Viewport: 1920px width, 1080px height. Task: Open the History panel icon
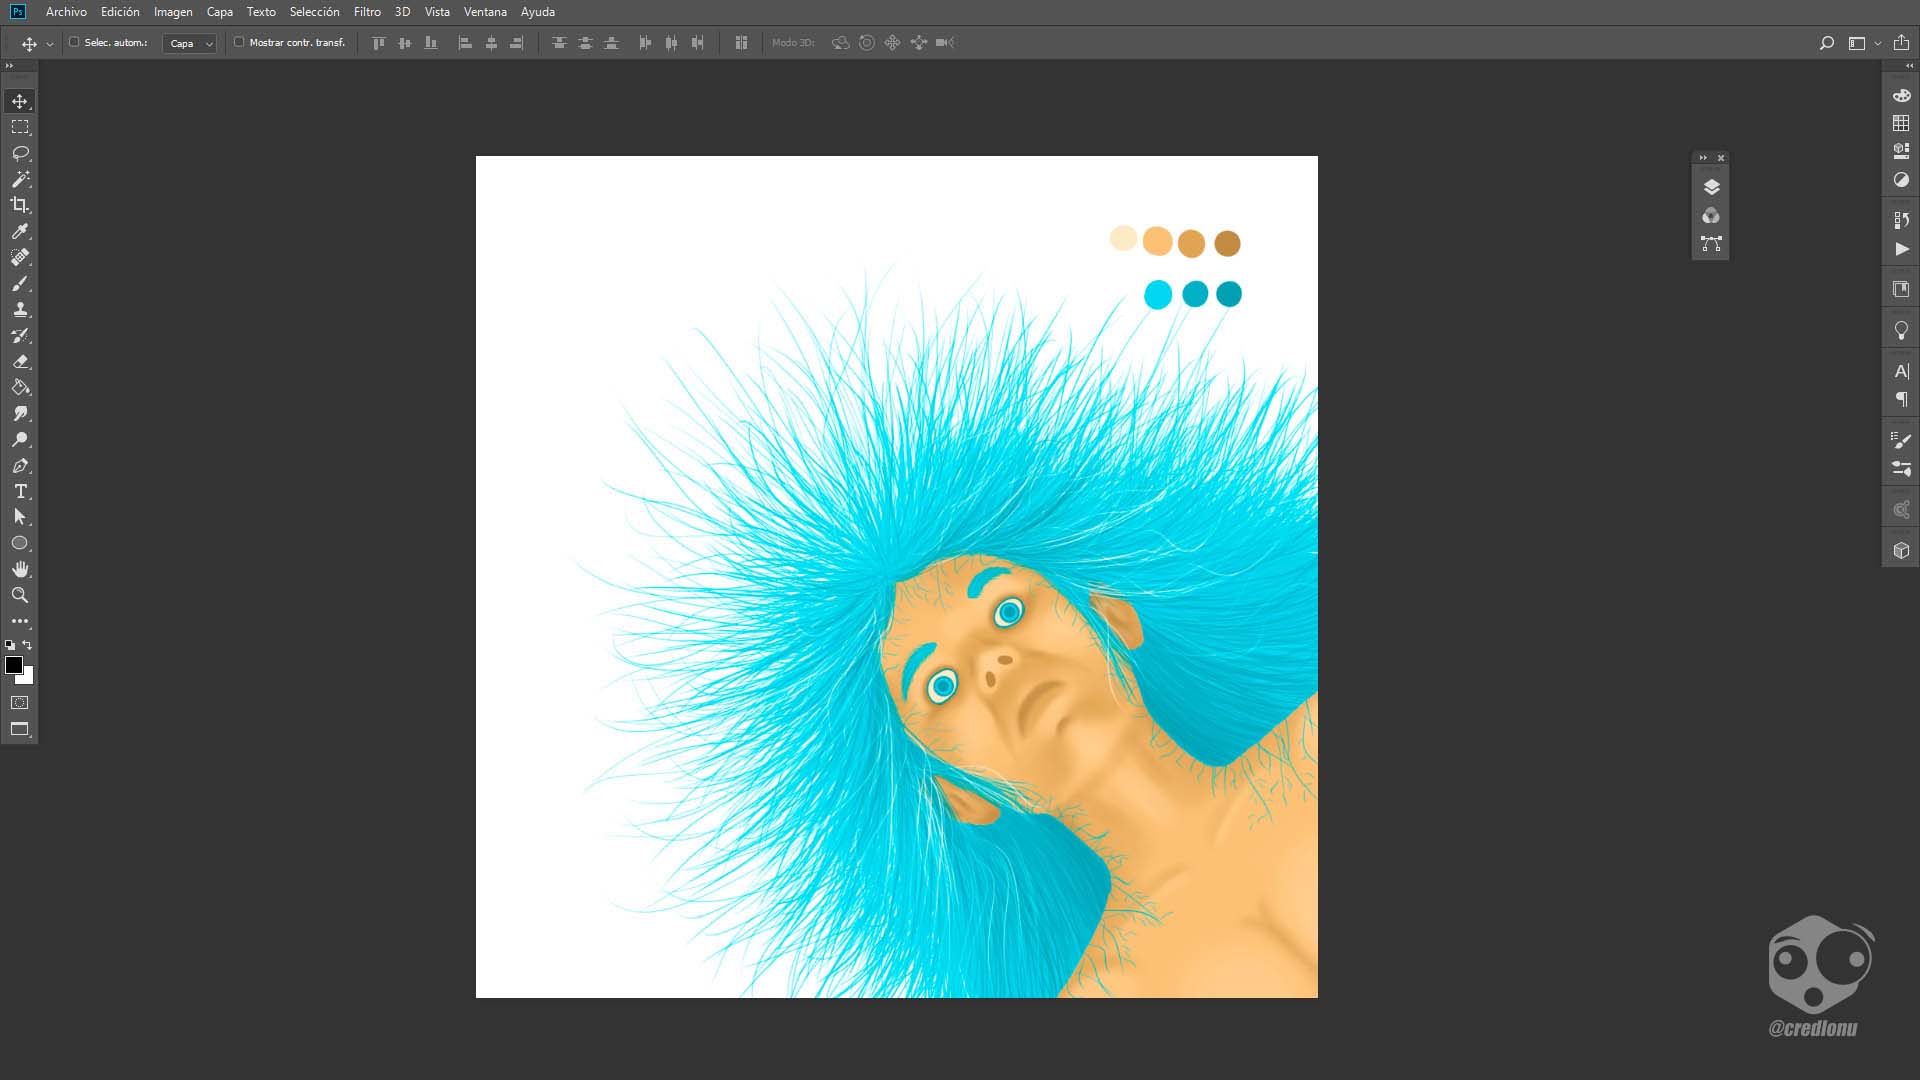click(x=1901, y=220)
